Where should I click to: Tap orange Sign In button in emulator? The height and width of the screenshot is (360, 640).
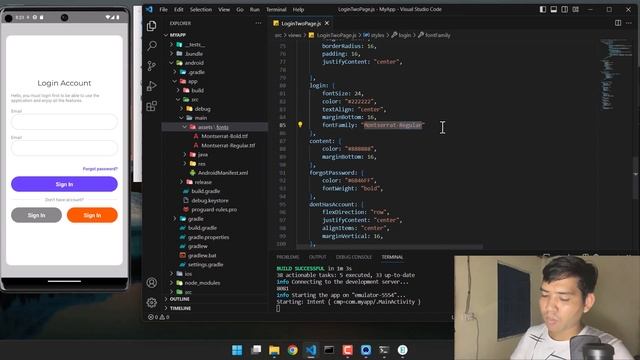tap(92, 215)
